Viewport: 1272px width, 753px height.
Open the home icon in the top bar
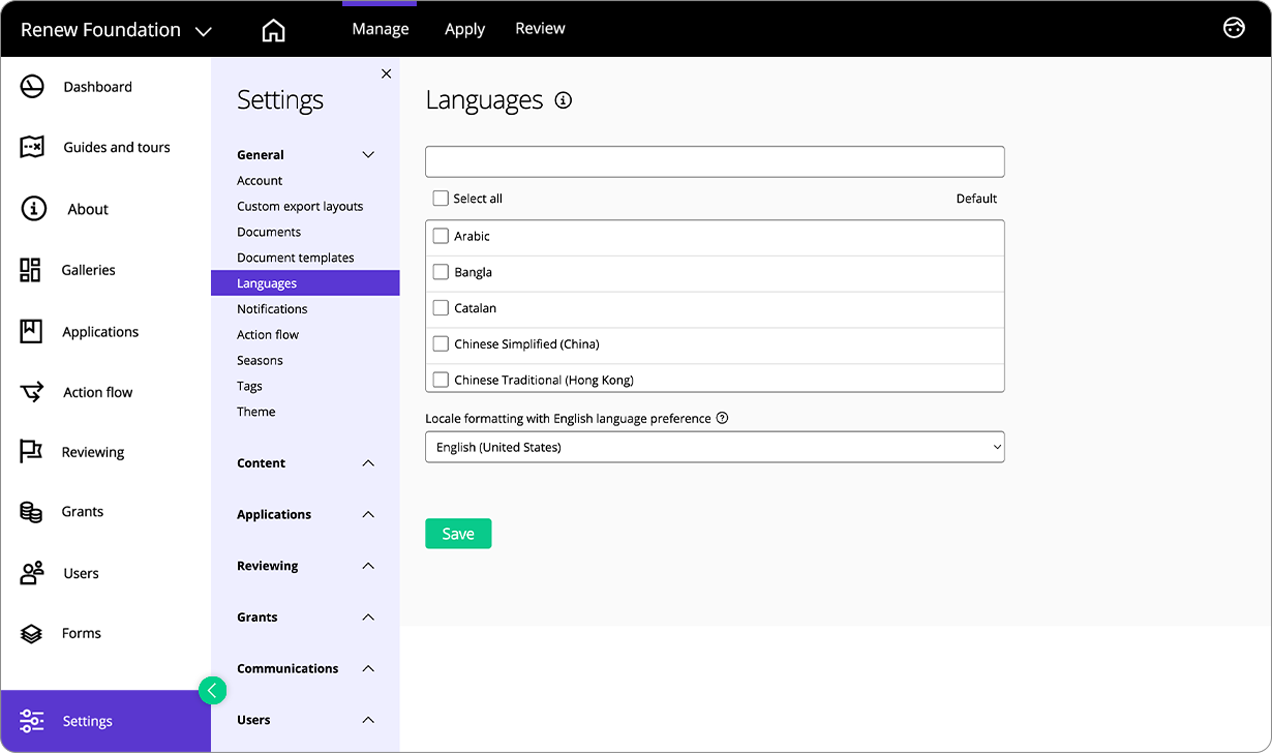(x=273, y=29)
